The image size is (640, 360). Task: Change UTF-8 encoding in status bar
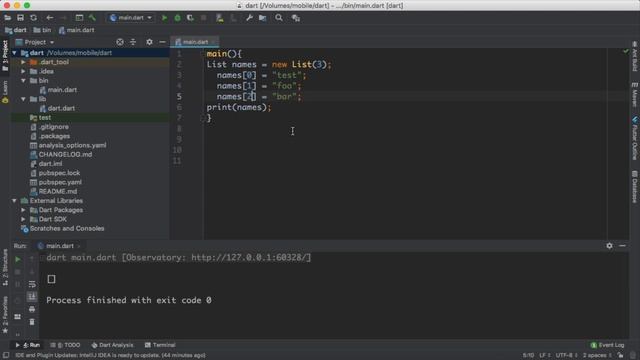coord(567,356)
